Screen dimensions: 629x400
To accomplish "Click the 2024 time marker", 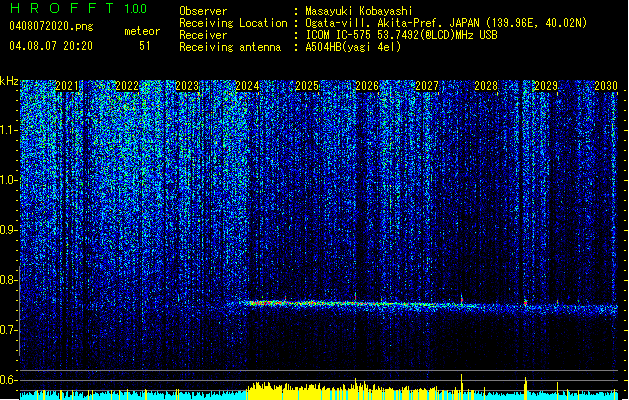I will 247,86.
